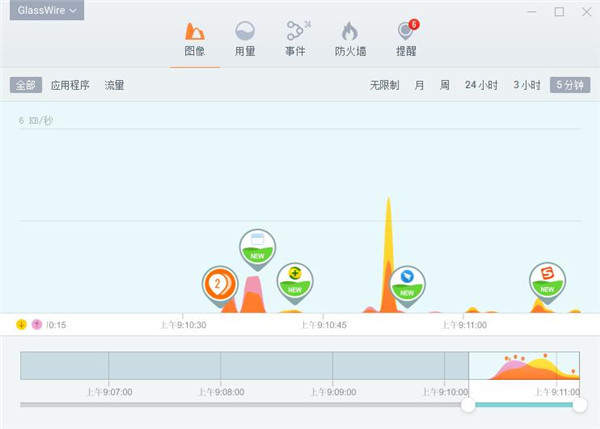Click the yellow download arrow legend icon
Image resolution: width=600 pixels, height=429 pixels.
coord(22,324)
